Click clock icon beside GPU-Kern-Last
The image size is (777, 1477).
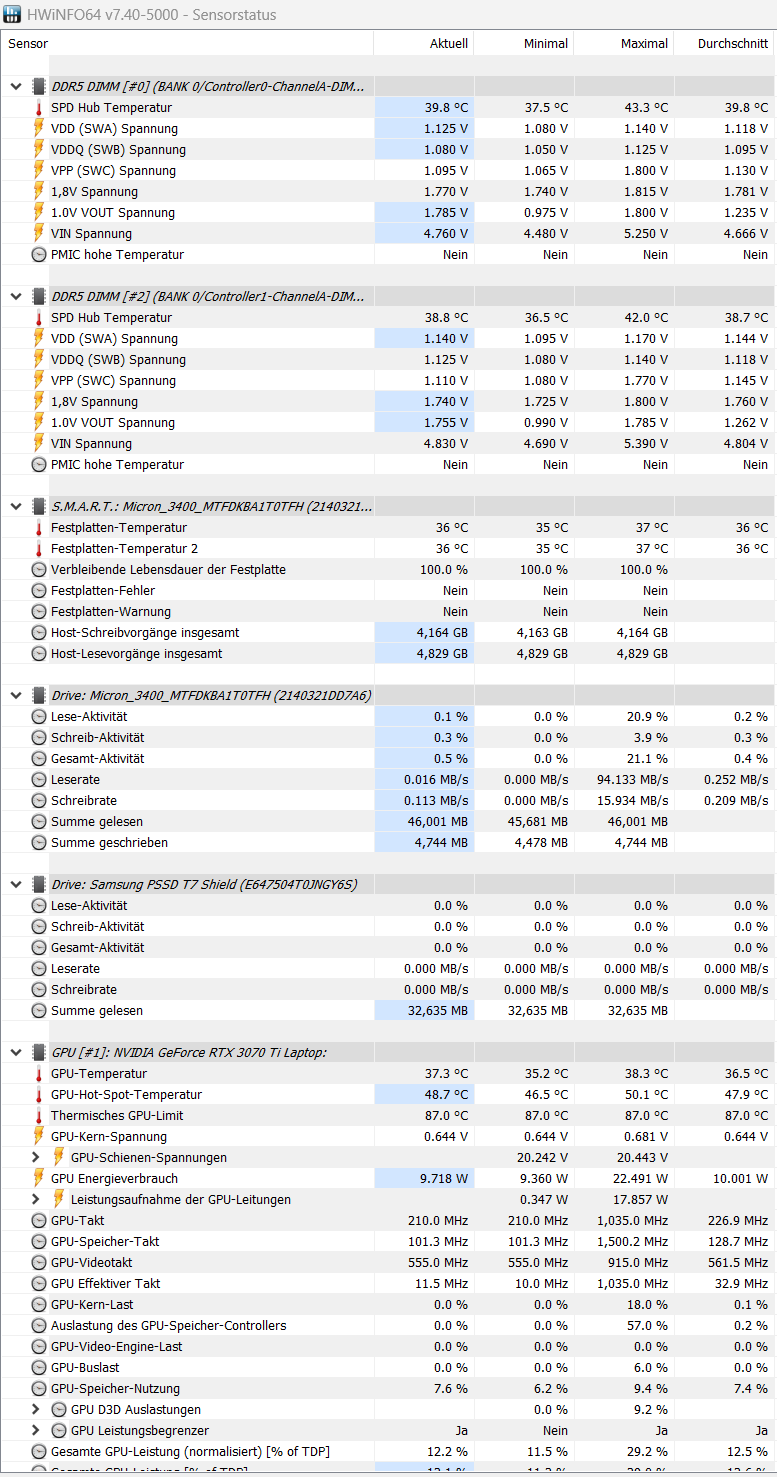tap(39, 1305)
